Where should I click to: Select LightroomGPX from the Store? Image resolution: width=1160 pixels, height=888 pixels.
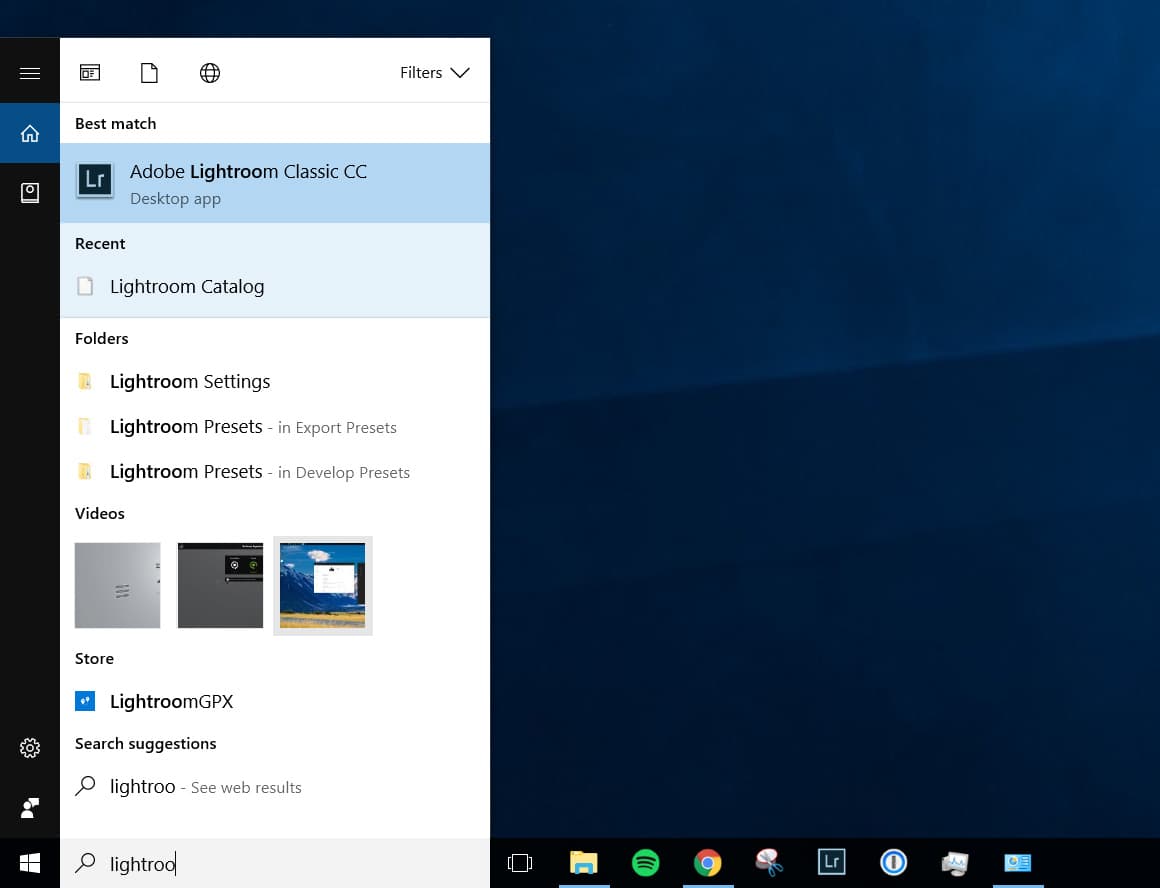171,702
